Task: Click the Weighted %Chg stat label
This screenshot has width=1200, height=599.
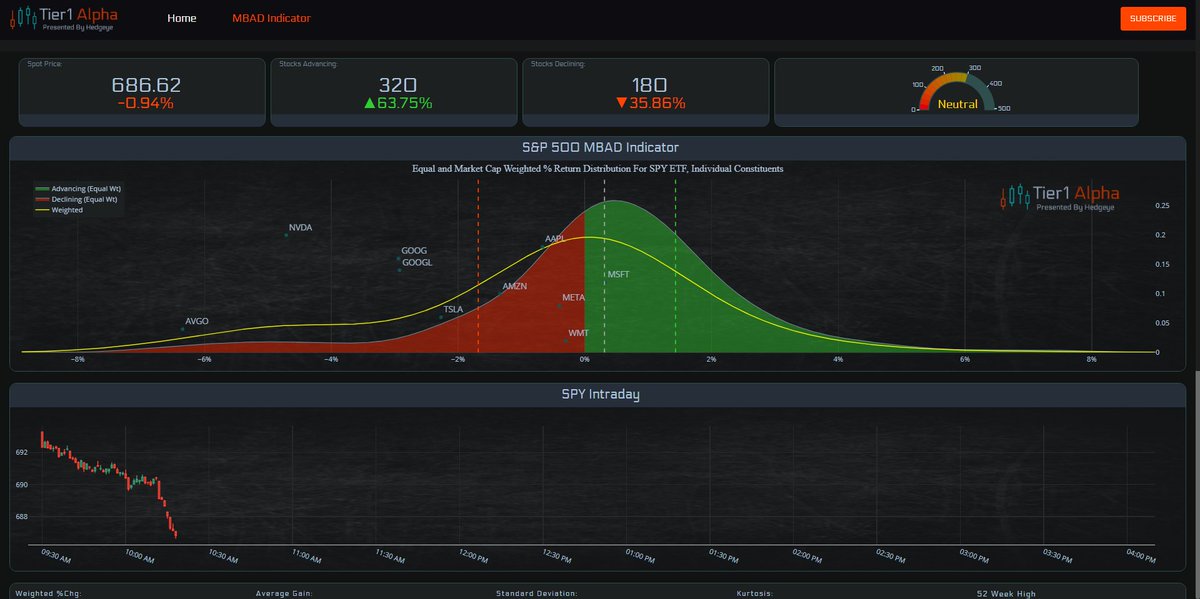Action: 48,593
